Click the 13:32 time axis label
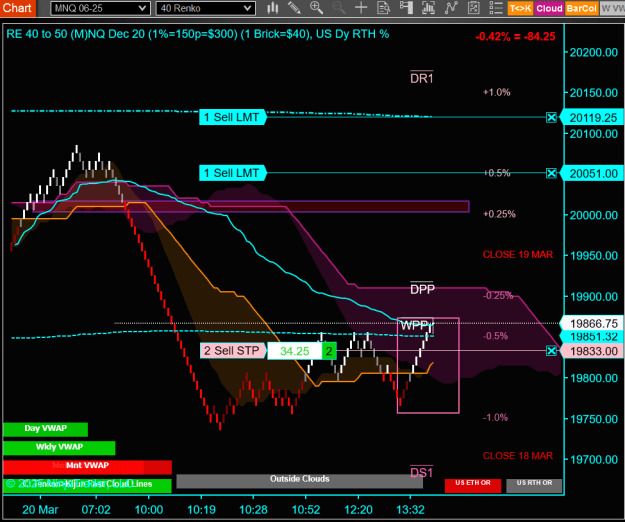625x522 pixels. 410,510
